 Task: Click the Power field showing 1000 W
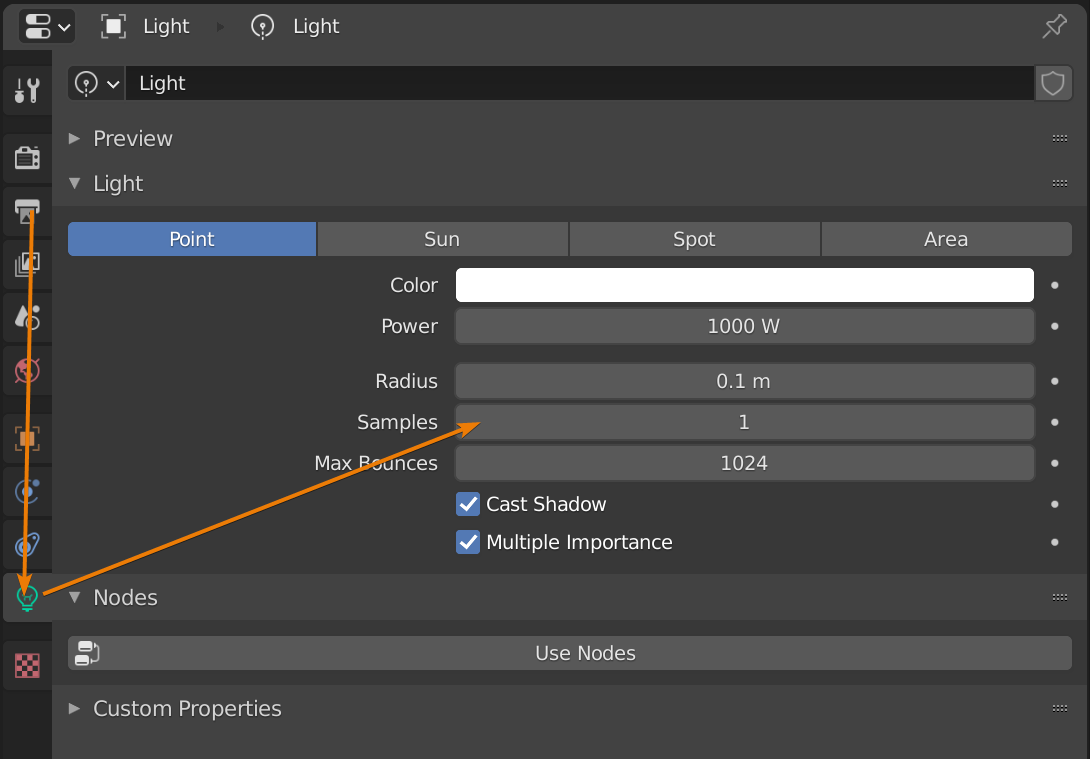(x=744, y=326)
